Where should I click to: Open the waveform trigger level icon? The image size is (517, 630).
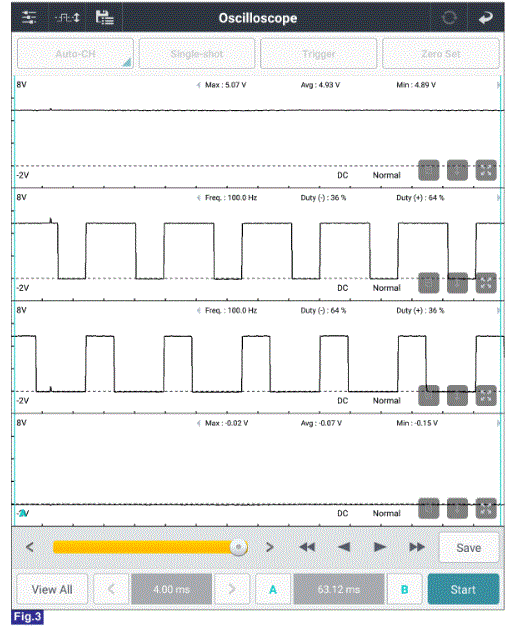click(67, 18)
